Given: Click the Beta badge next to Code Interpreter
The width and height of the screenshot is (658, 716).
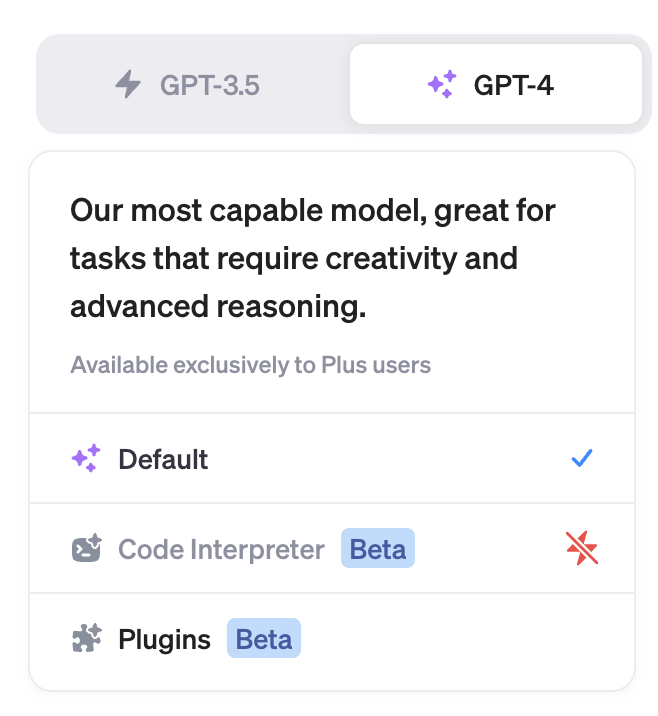Looking at the screenshot, I should click(378, 549).
